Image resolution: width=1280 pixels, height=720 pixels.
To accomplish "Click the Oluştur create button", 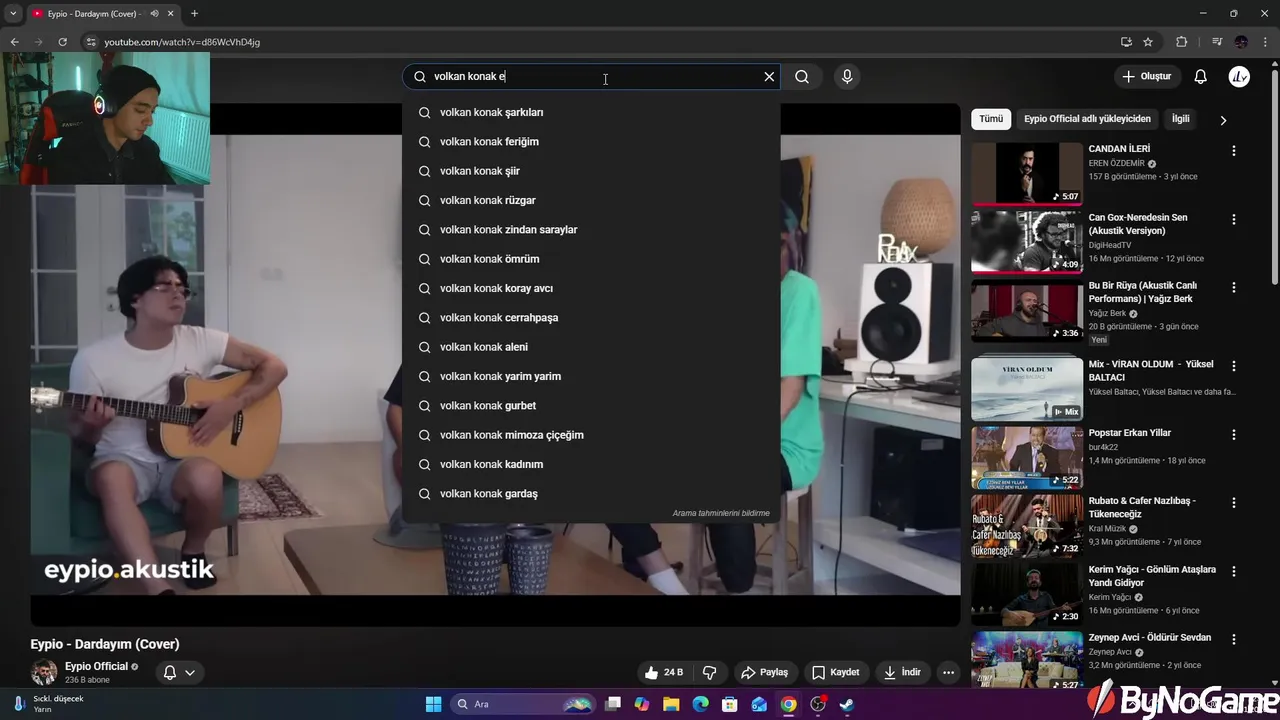I will point(1146,77).
